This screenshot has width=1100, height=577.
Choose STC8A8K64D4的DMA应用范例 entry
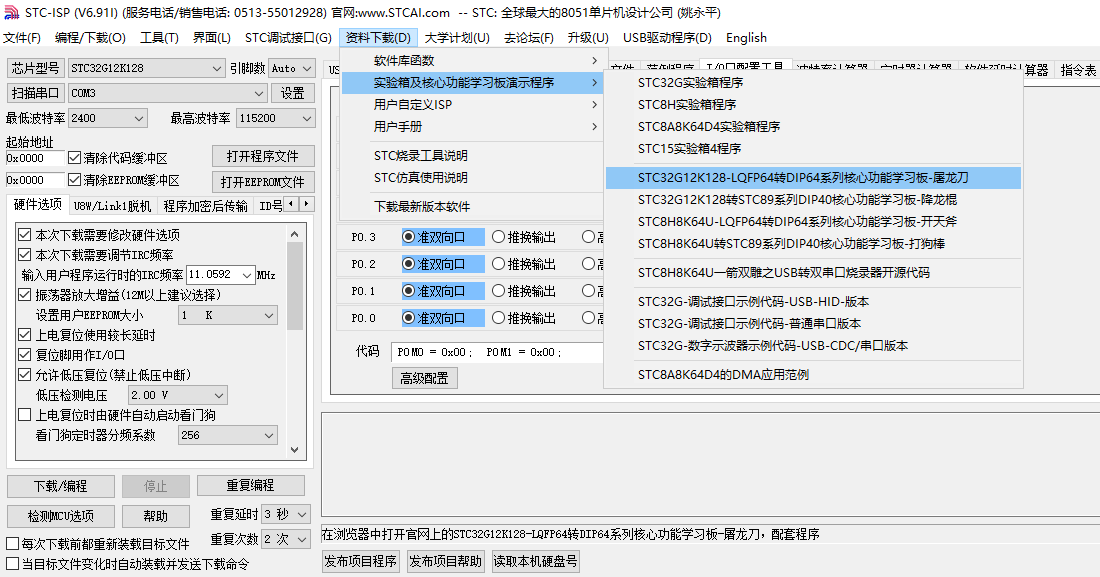pyautogui.click(x=813, y=375)
